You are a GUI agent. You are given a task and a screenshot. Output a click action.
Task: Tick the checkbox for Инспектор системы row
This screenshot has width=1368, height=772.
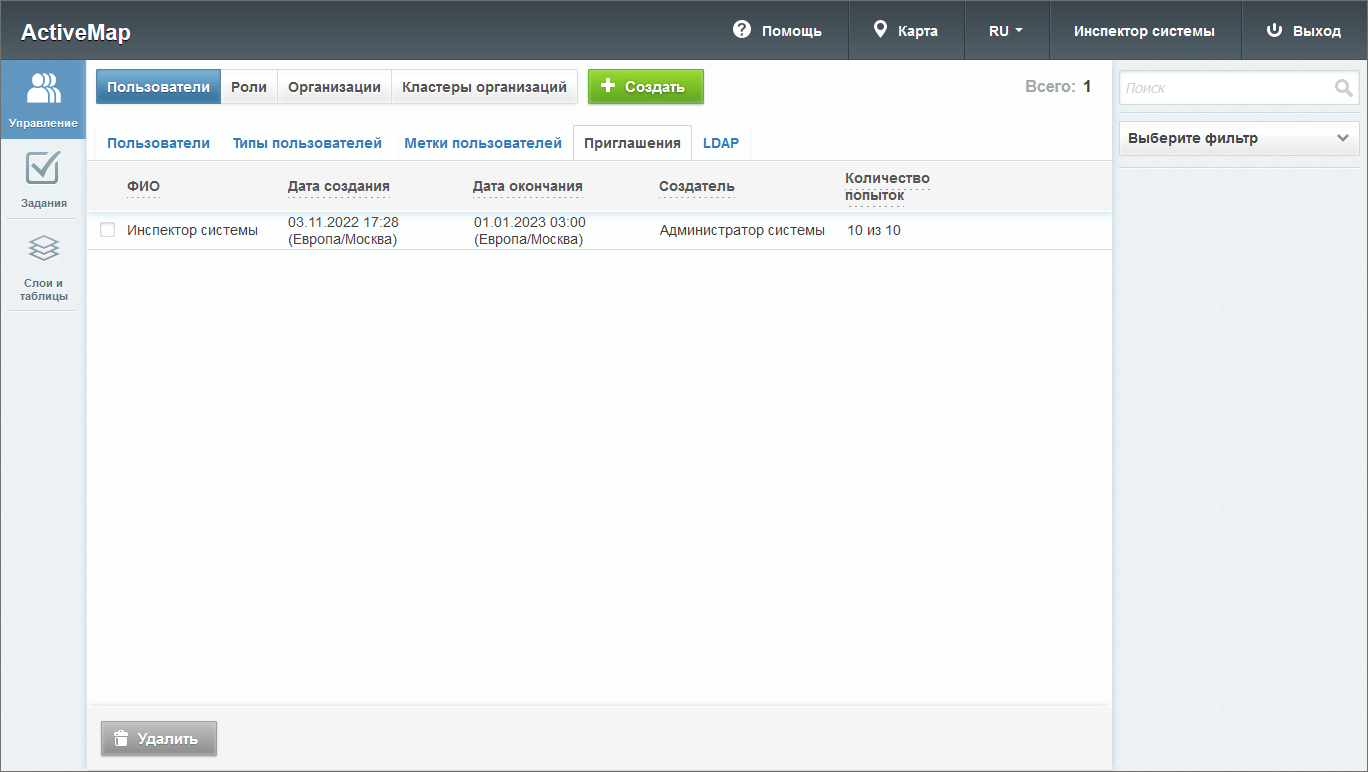pos(108,230)
